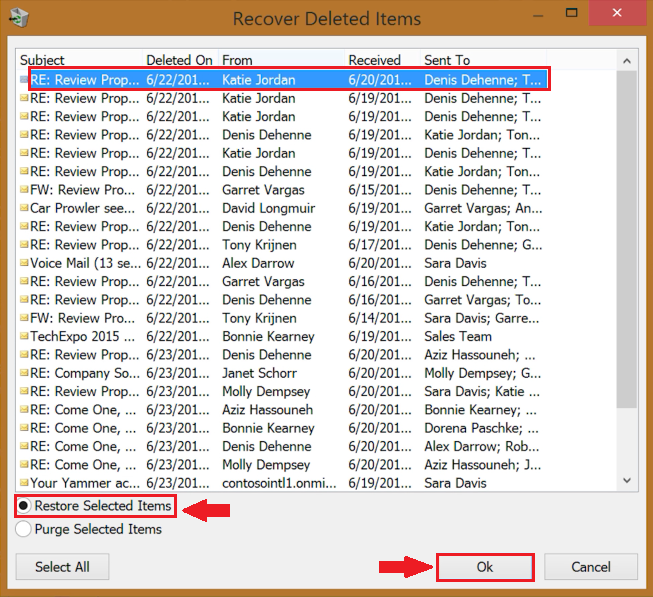Select the RE: Come One message from Molly Dempsey
The height and width of the screenshot is (597, 653).
coord(282,465)
